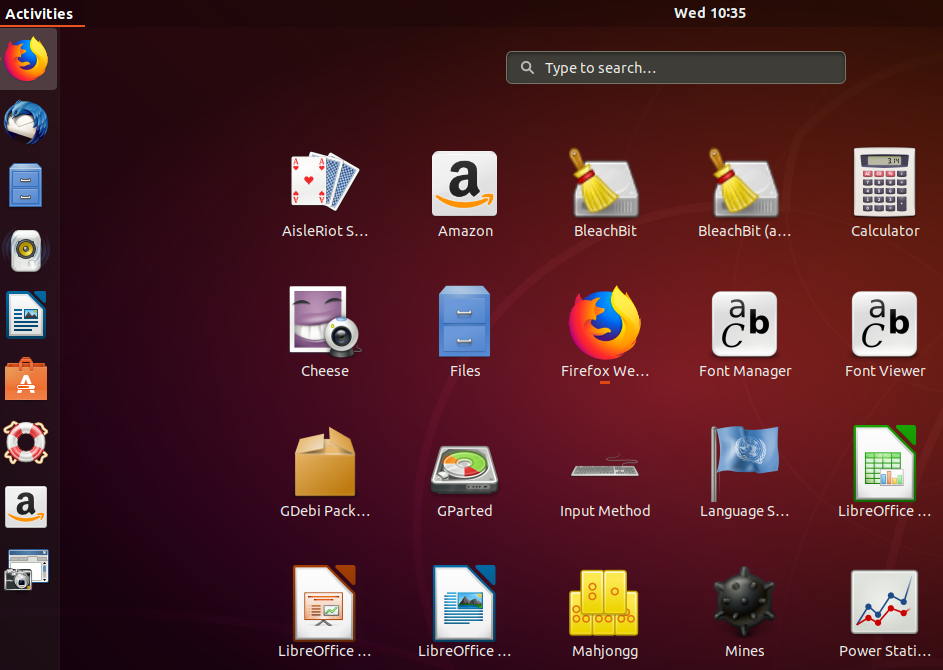Launch Rhythmbox speaker icon in dock
Viewport: 943px width, 670px height.
tap(26, 250)
